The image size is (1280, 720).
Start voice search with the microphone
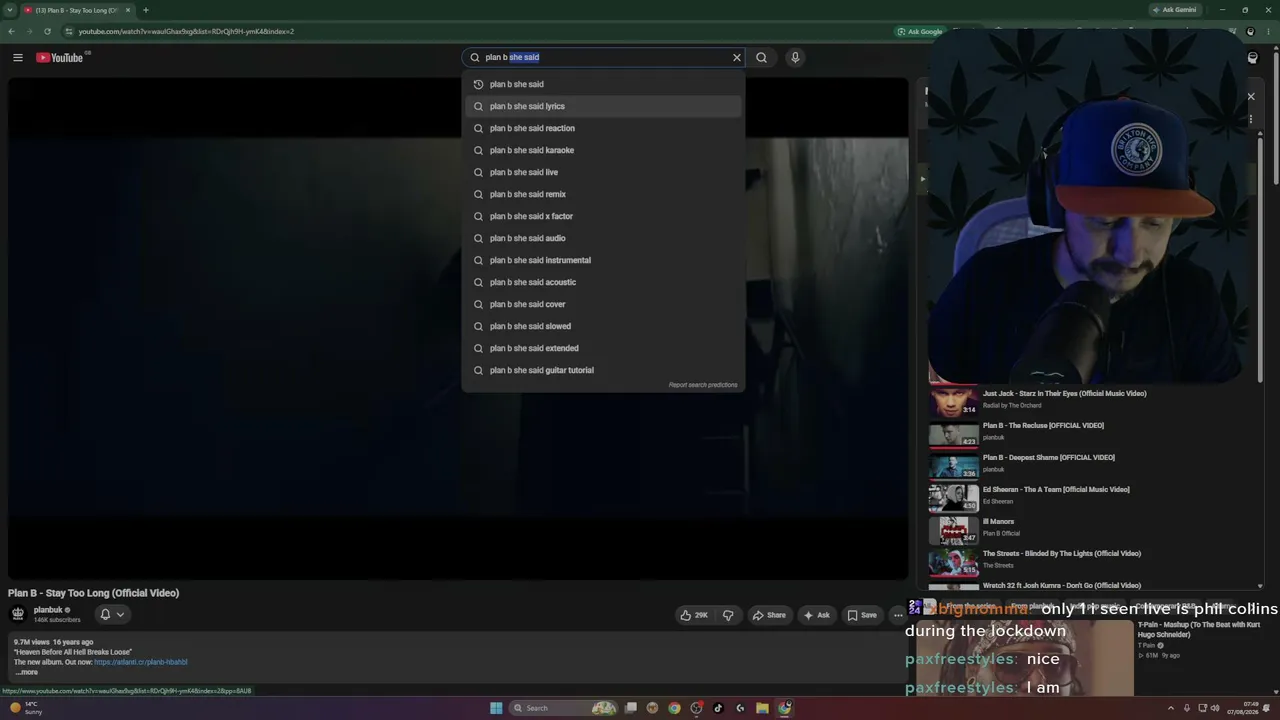pos(795,58)
